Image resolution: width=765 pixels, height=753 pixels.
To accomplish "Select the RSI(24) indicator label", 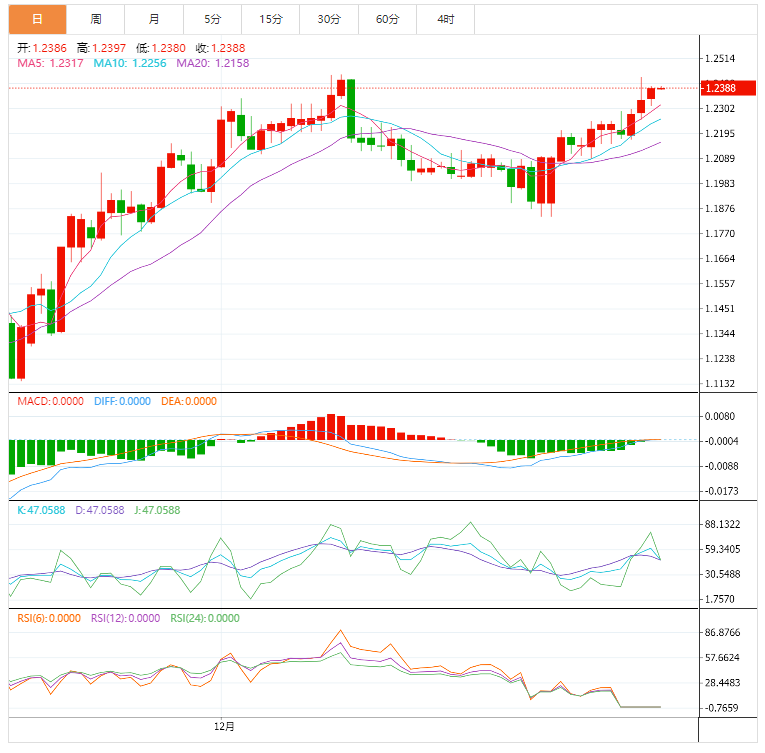I will pyautogui.click(x=205, y=618).
